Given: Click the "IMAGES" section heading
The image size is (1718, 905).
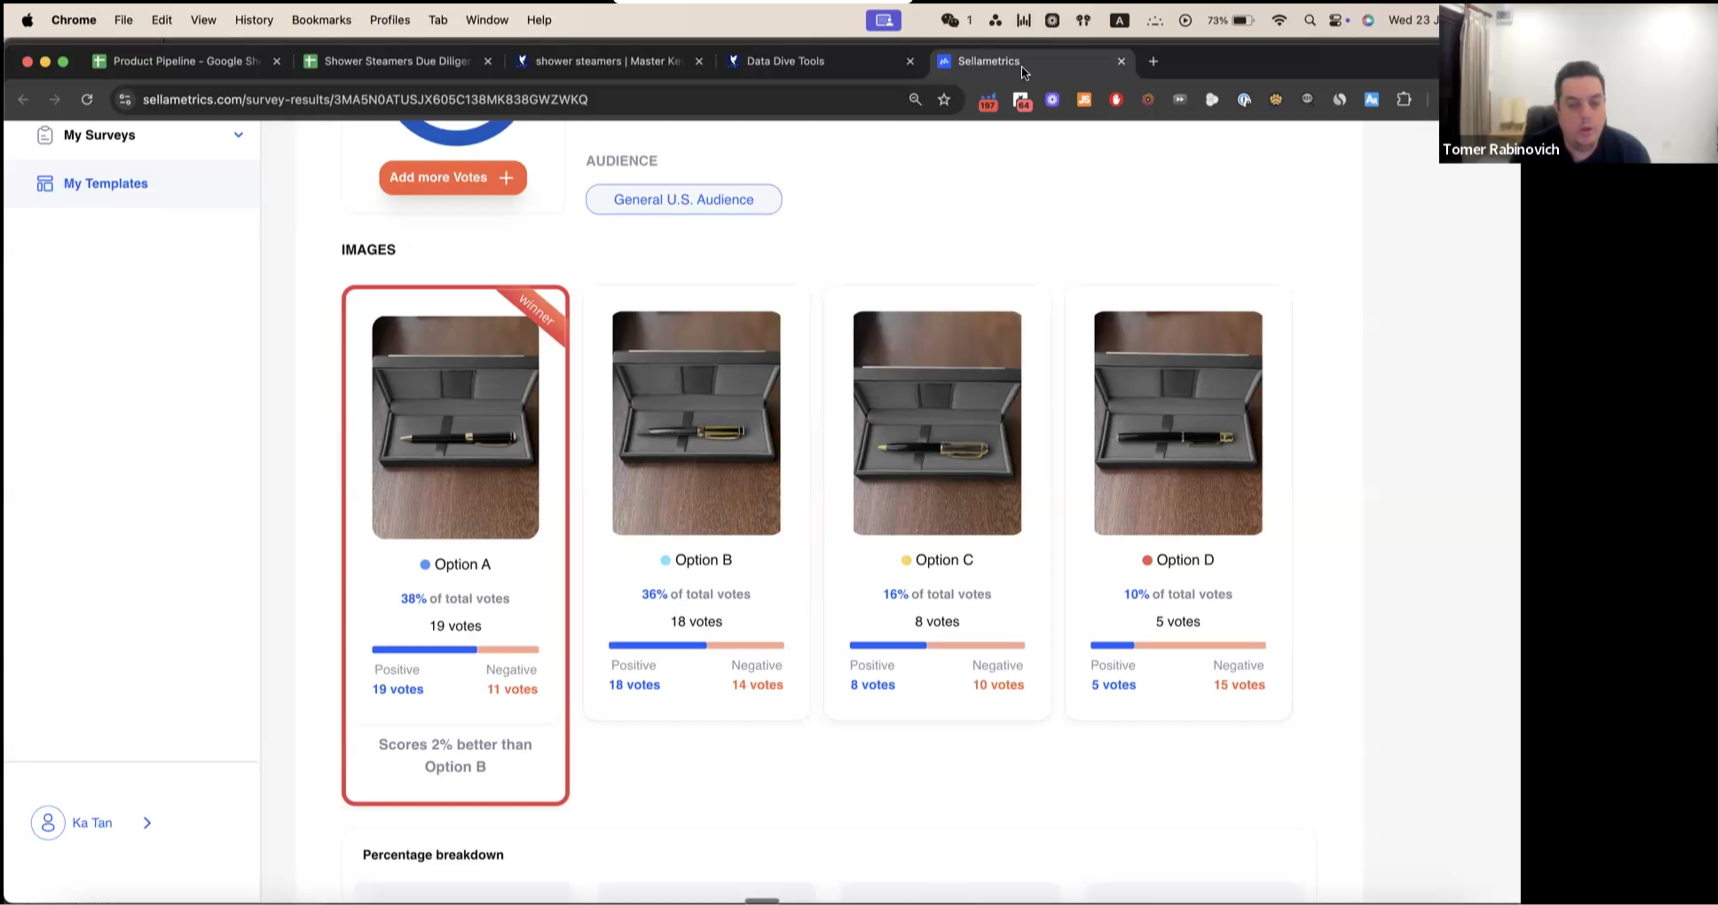Looking at the screenshot, I should (x=368, y=250).
